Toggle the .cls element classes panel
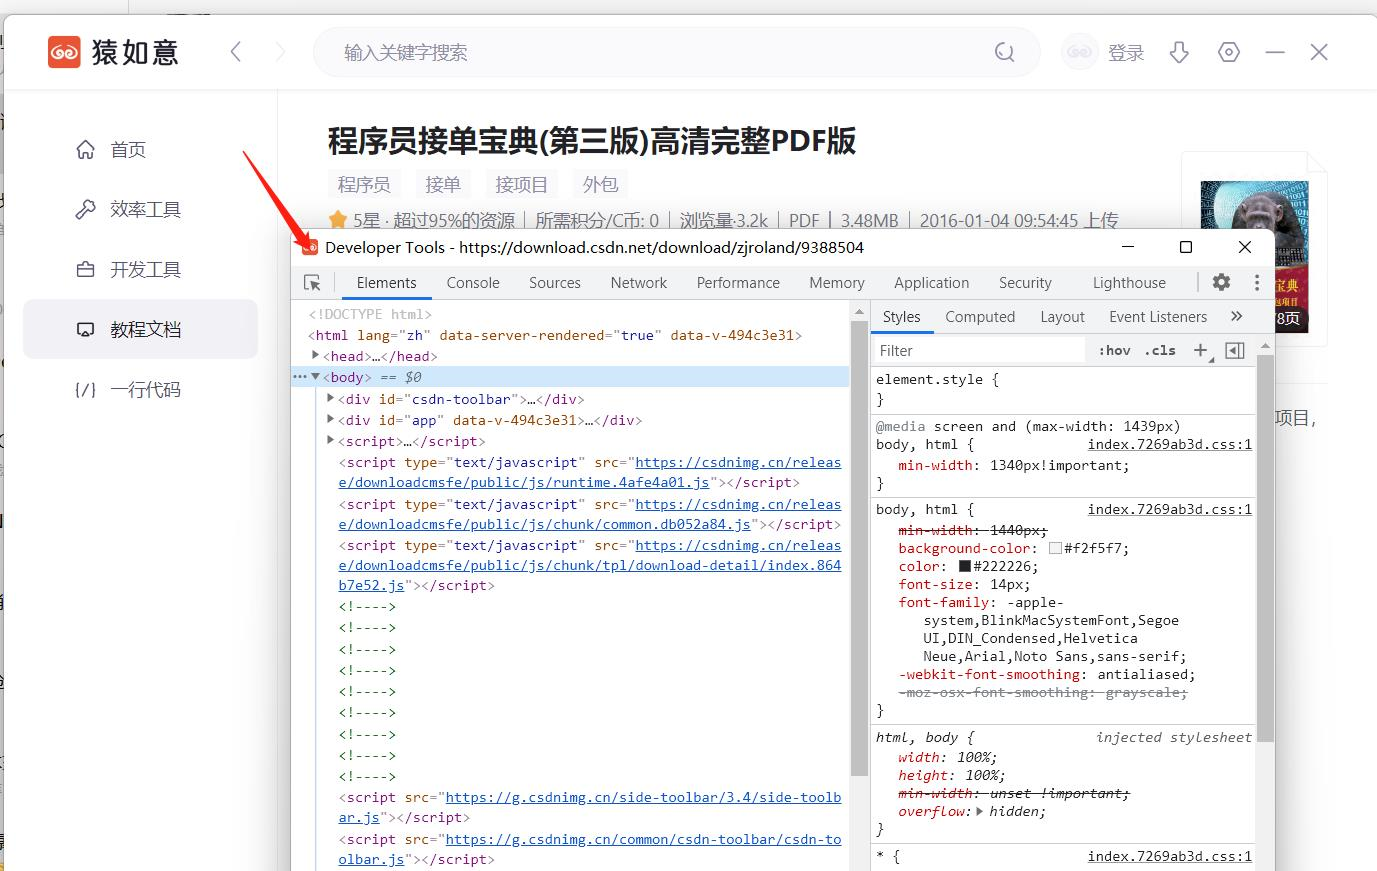The width and height of the screenshot is (1377, 871). tap(1160, 350)
